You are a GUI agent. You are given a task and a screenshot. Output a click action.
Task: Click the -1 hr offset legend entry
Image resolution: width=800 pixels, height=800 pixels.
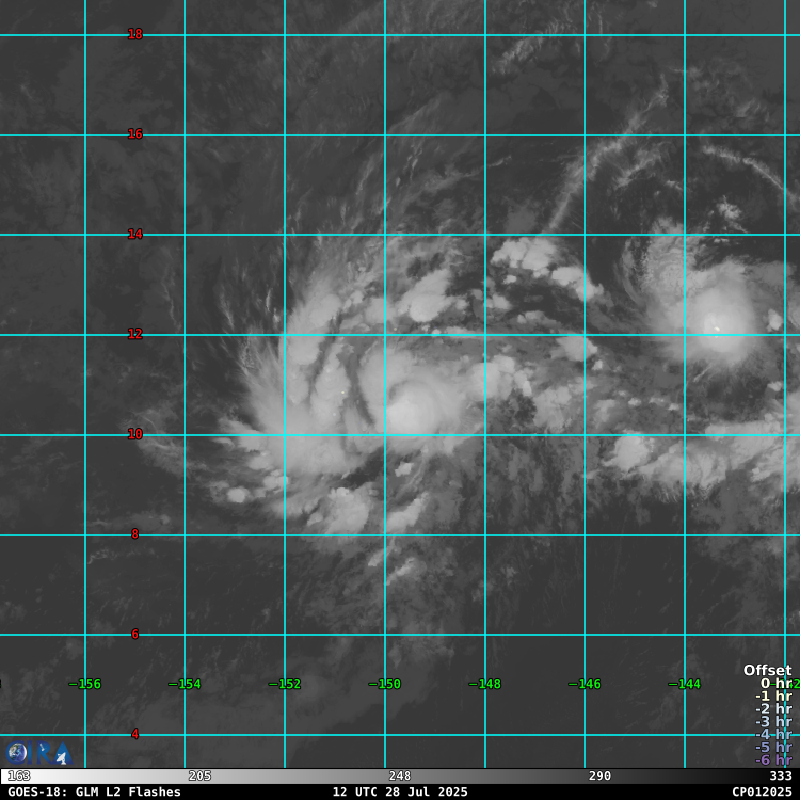click(773, 696)
